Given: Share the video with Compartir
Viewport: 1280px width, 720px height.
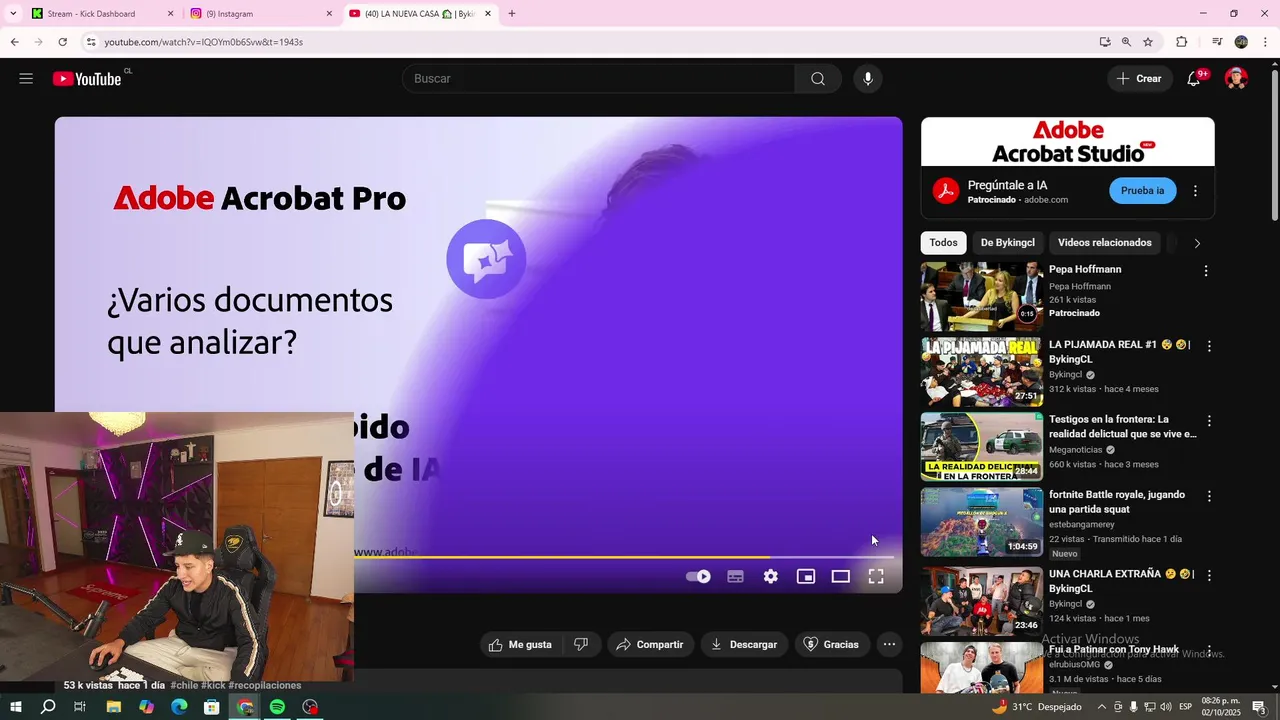Looking at the screenshot, I should coord(650,645).
